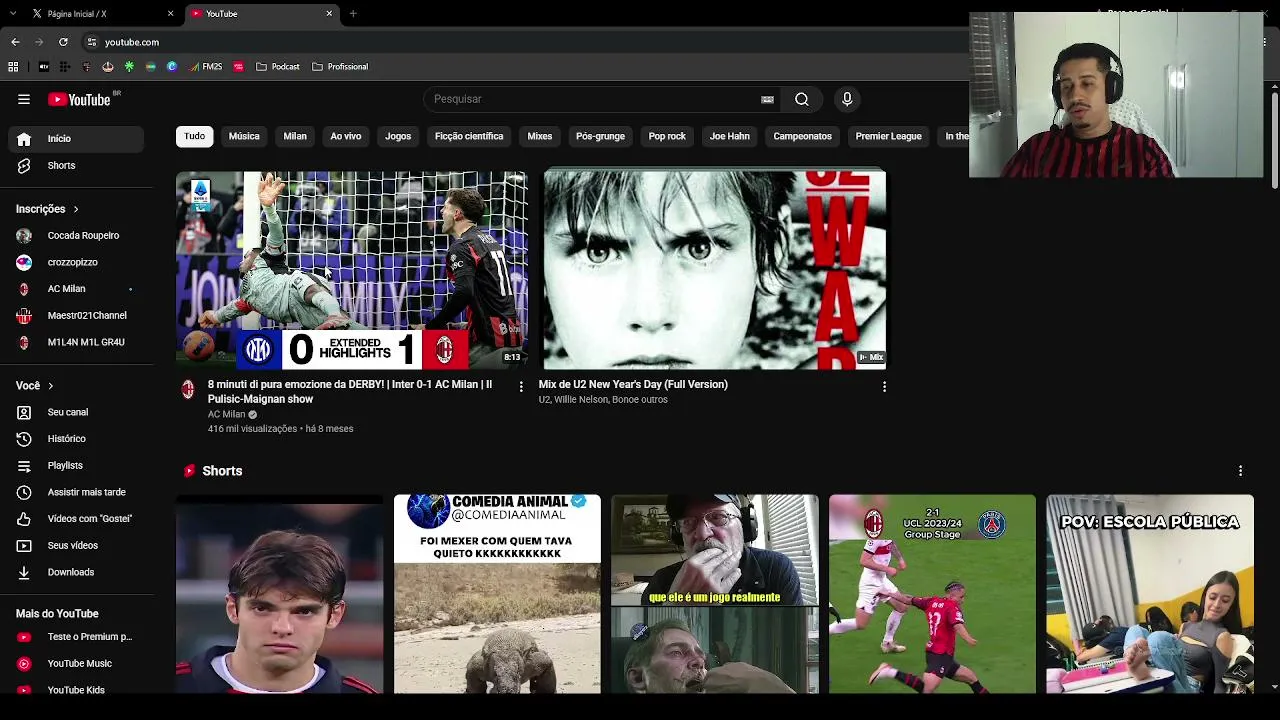The width and height of the screenshot is (1280, 720).
Task: Open AC Milan channel avatar beside derby video
Action: coord(188,390)
